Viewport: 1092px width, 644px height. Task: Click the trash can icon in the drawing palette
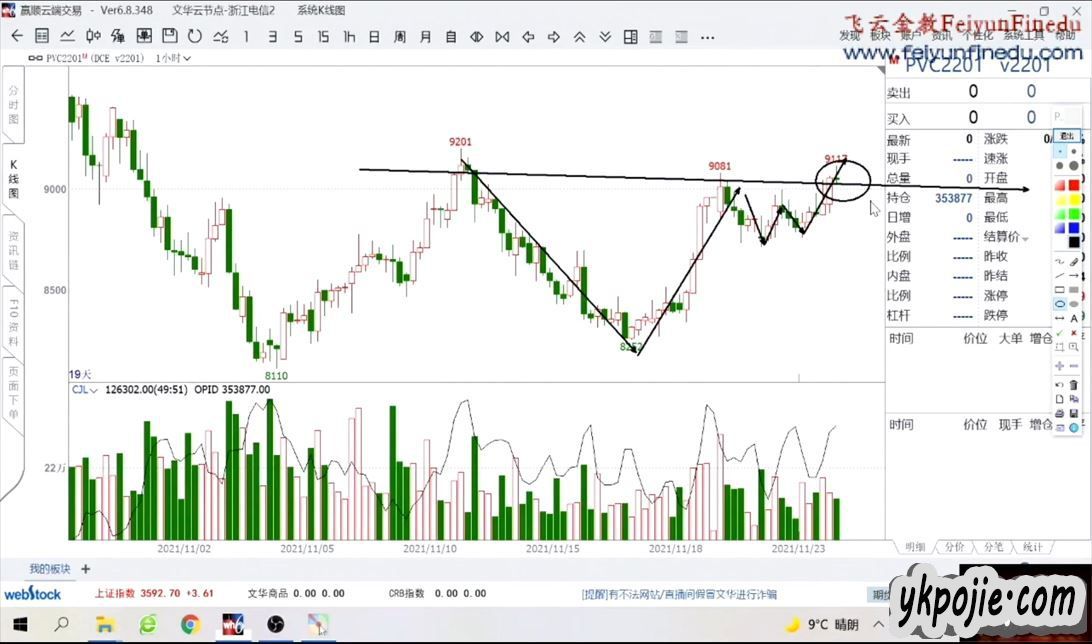1074,384
